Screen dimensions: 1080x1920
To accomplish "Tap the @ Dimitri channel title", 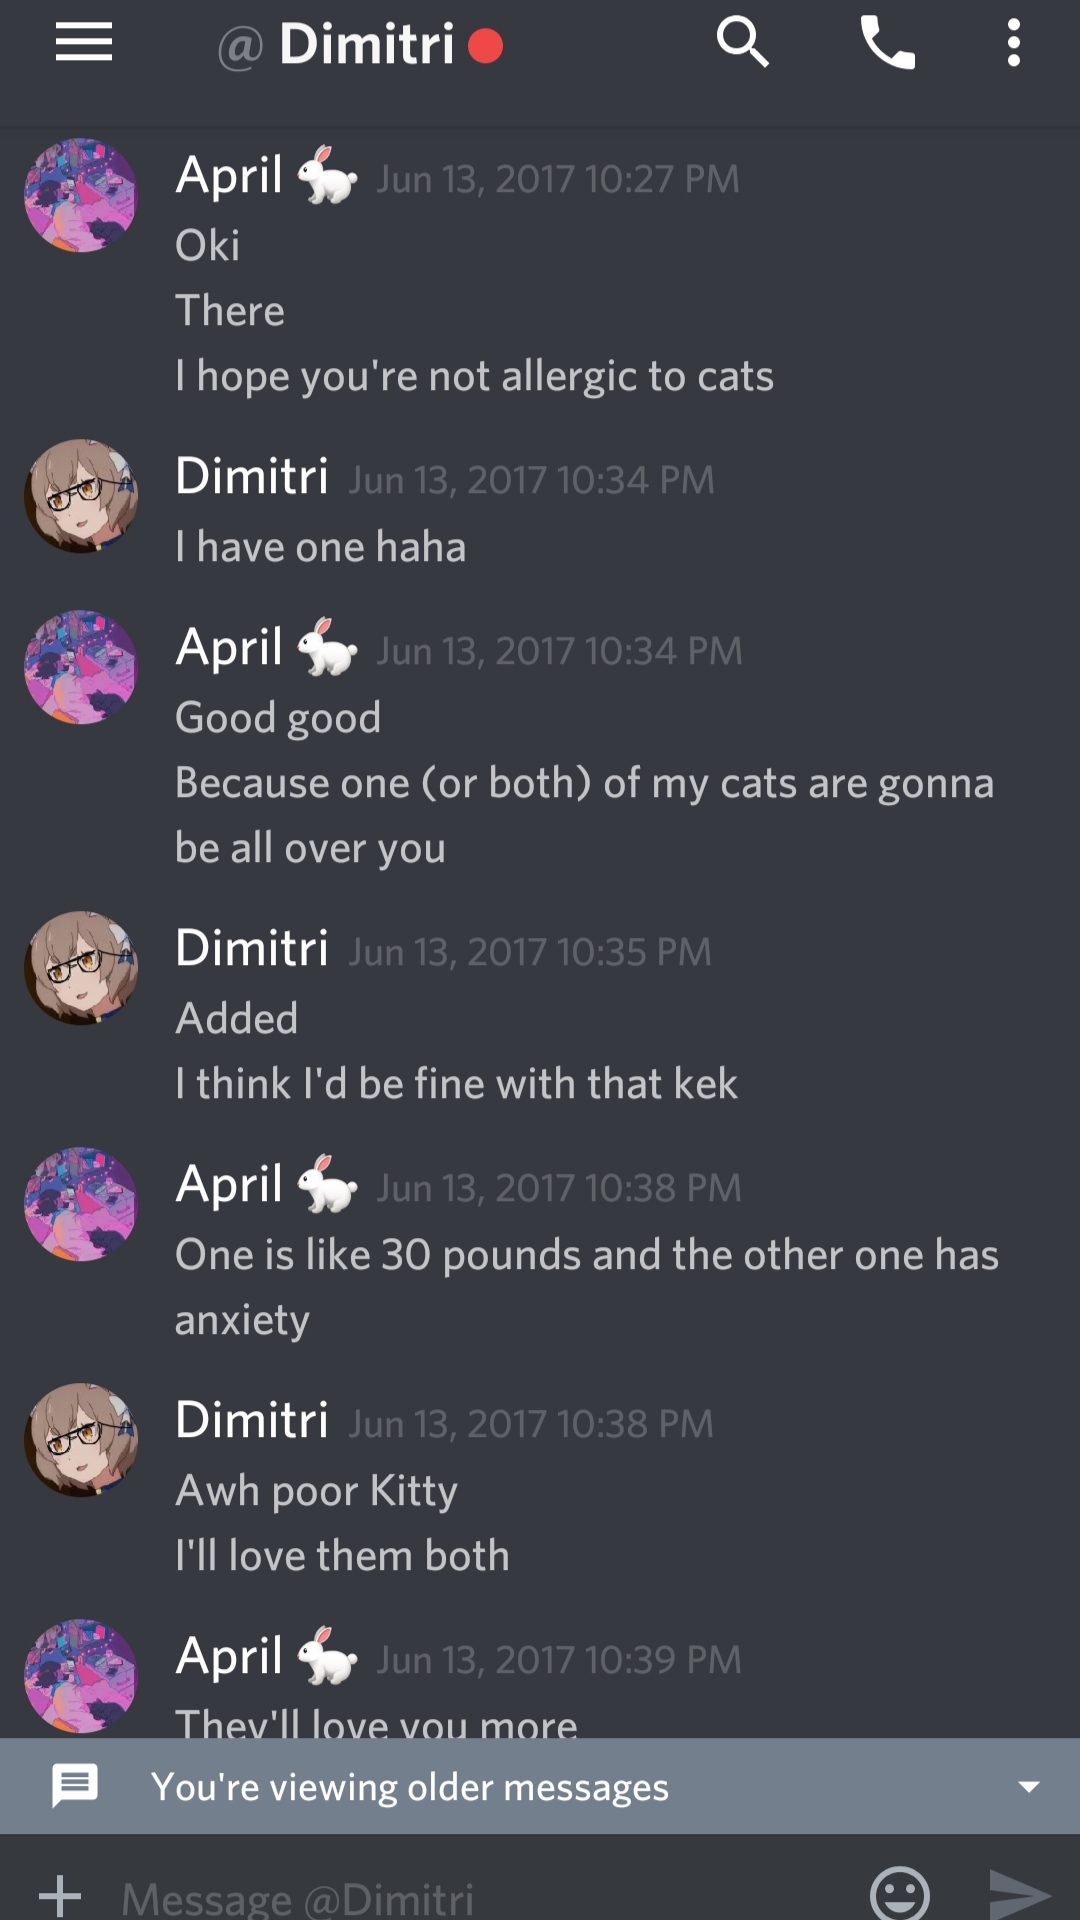I will (336, 45).
